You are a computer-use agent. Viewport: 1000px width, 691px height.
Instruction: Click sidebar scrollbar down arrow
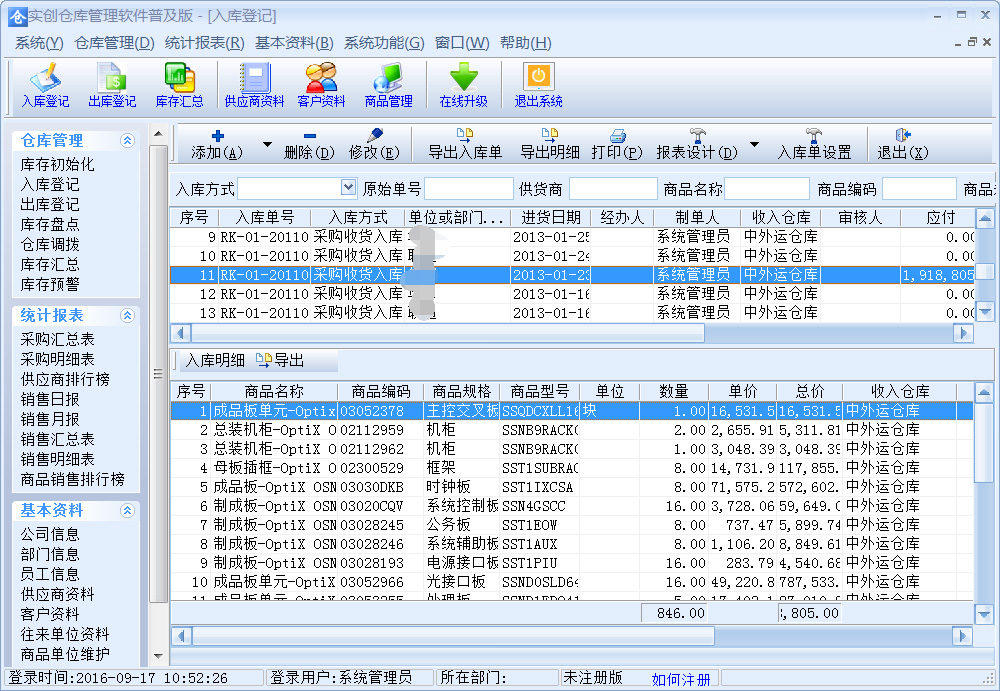click(158, 655)
